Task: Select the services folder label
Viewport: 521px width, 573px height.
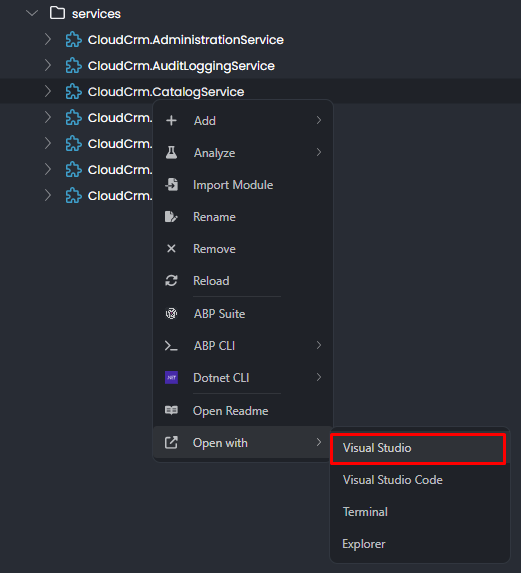Action: (x=96, y=14)
